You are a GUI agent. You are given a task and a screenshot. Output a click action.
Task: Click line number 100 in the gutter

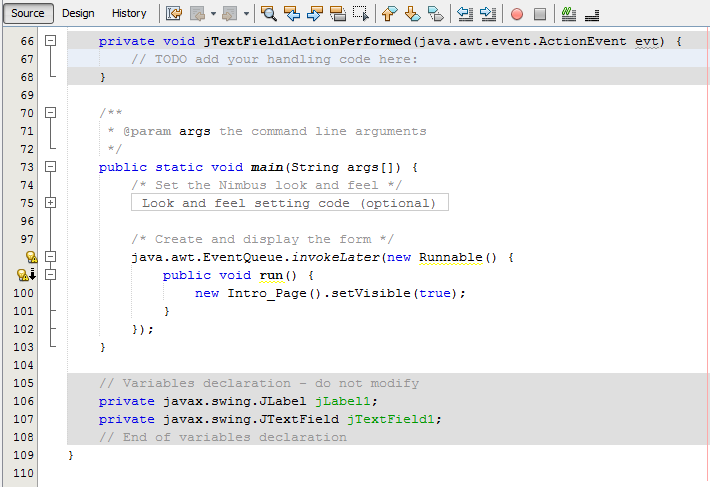pyautogui.click(x=24, y=293)
